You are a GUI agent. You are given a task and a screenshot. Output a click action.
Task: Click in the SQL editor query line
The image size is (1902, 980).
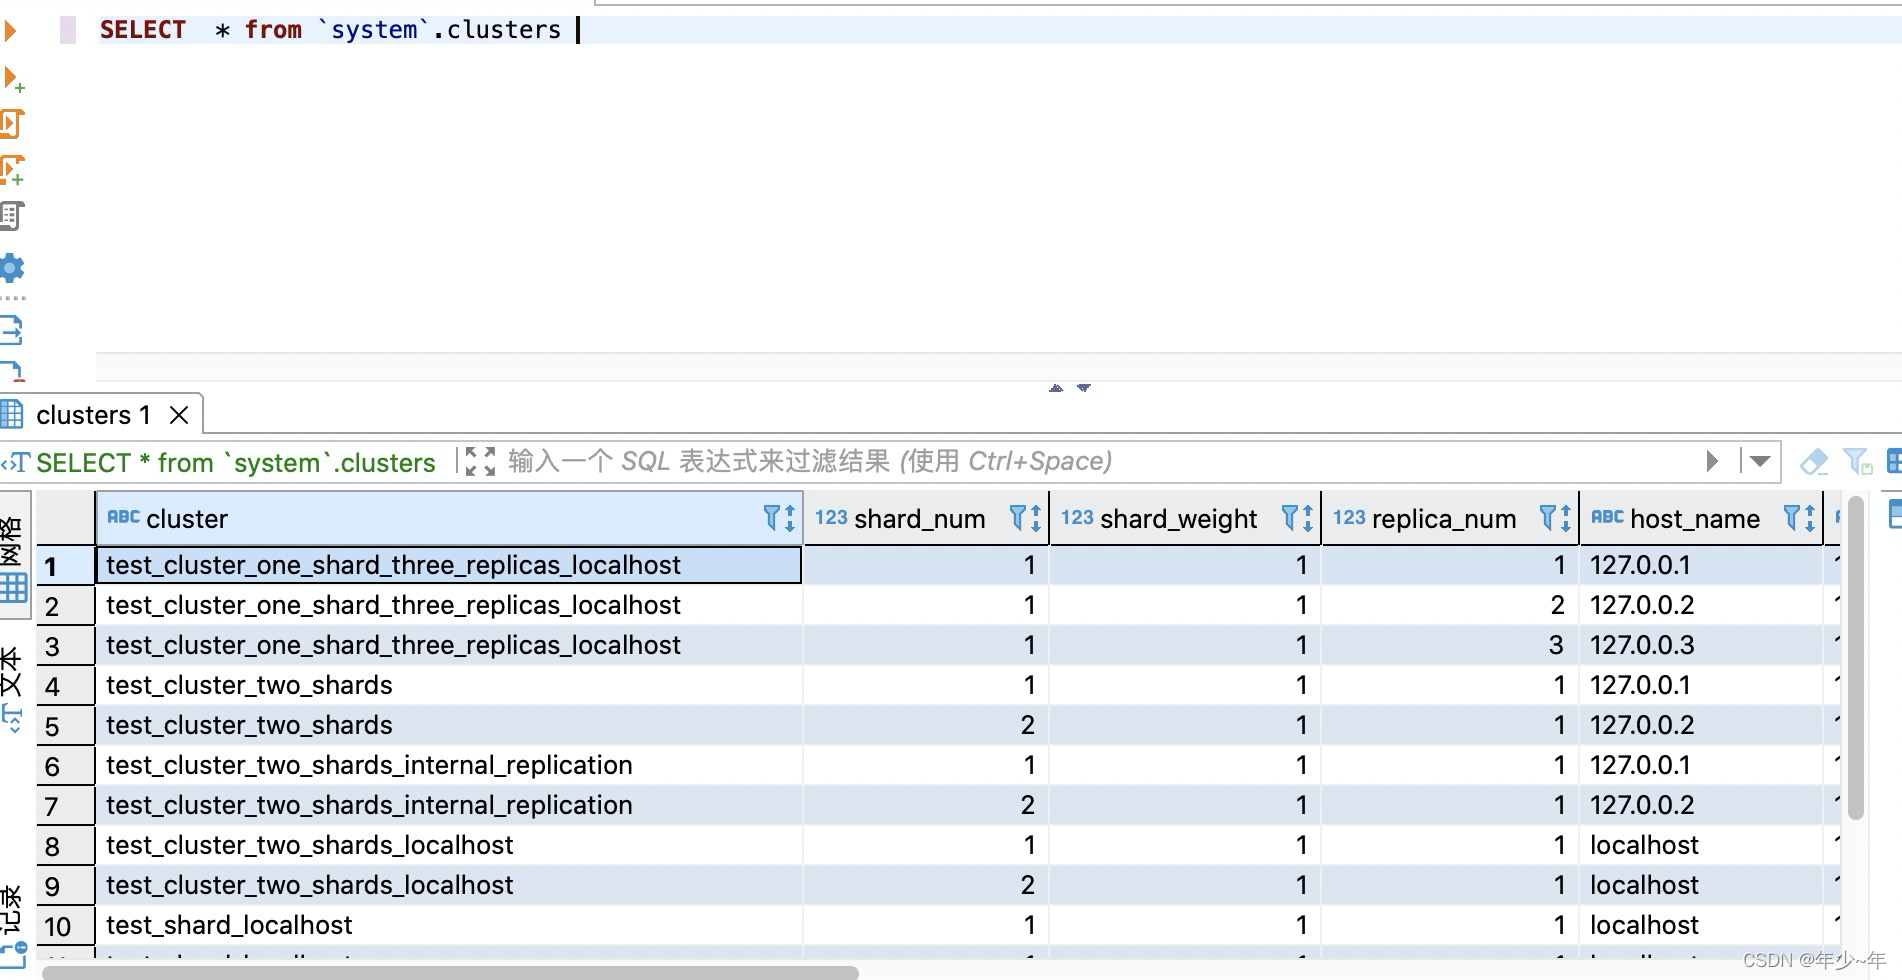pyautogui.click(x=998, y=30)
